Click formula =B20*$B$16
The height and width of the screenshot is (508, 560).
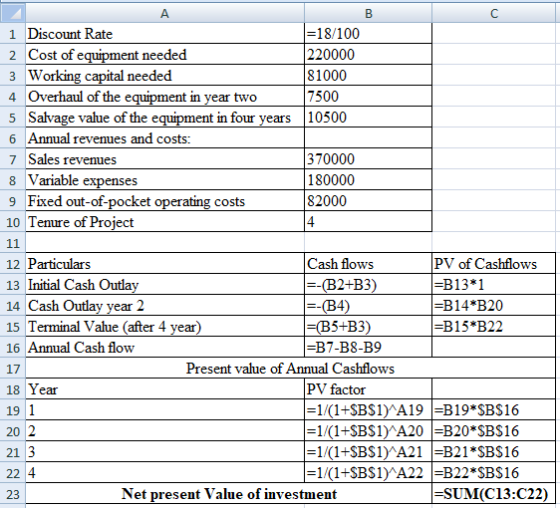click(494, 431)
